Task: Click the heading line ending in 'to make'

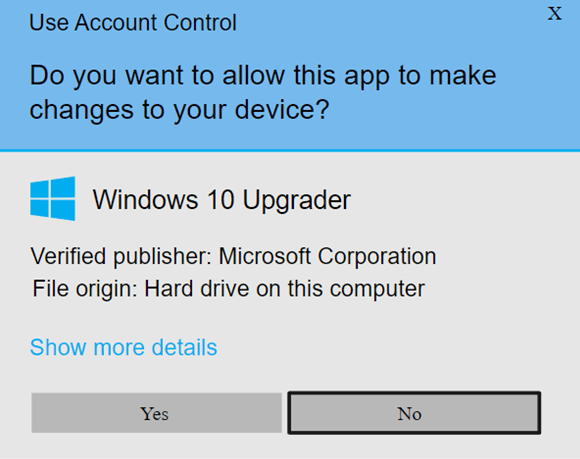Action: point(263,76)
